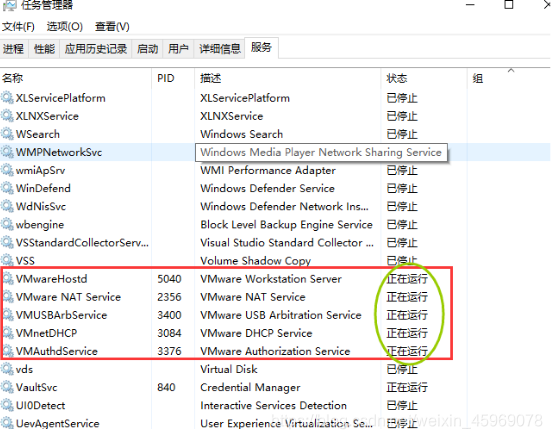Click PID 3376 of VMAuthdService

[x=169, y=351]
